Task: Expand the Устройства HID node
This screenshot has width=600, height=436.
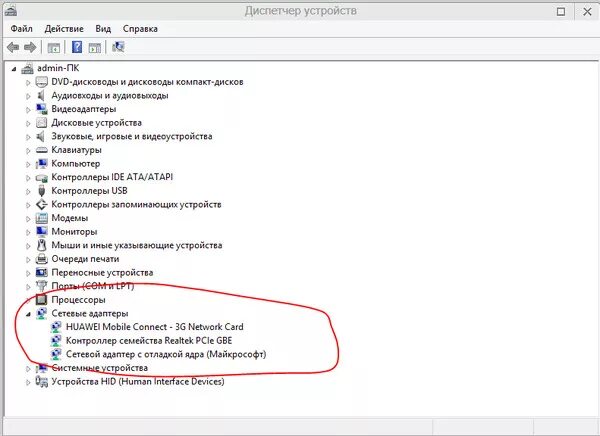Action: coord(28,382)
